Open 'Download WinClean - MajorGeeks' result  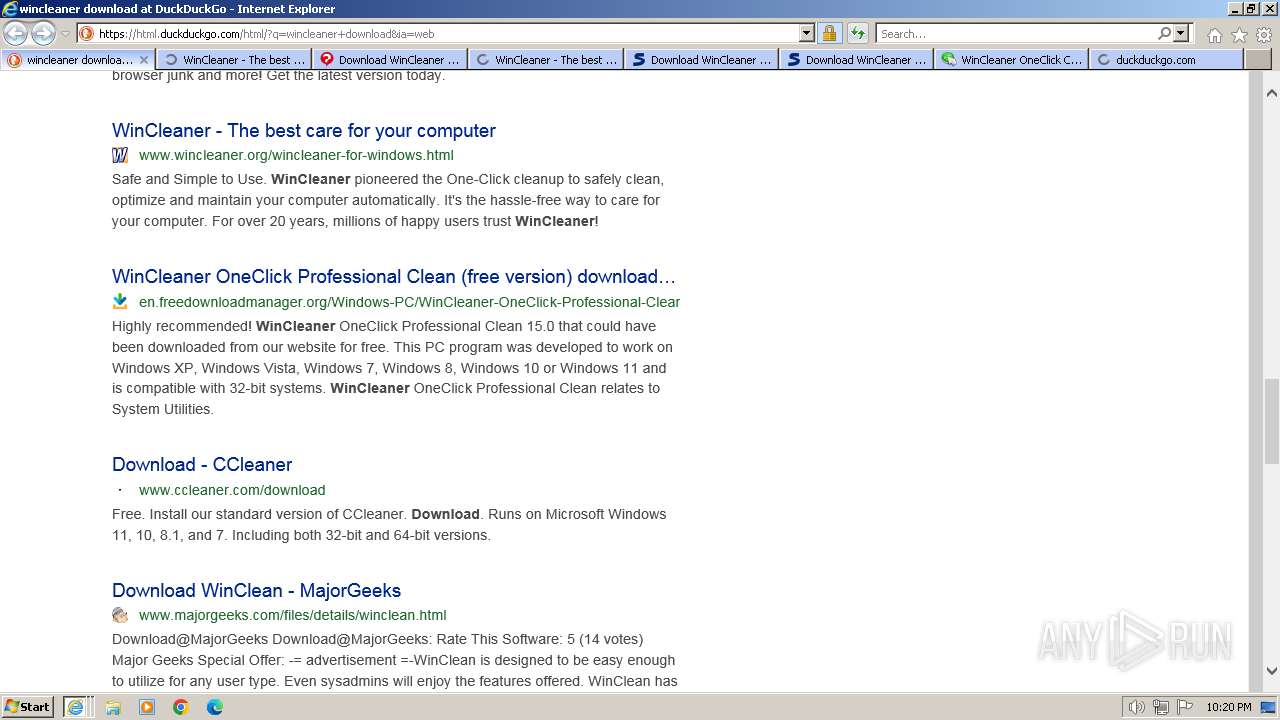pos(256,591)
